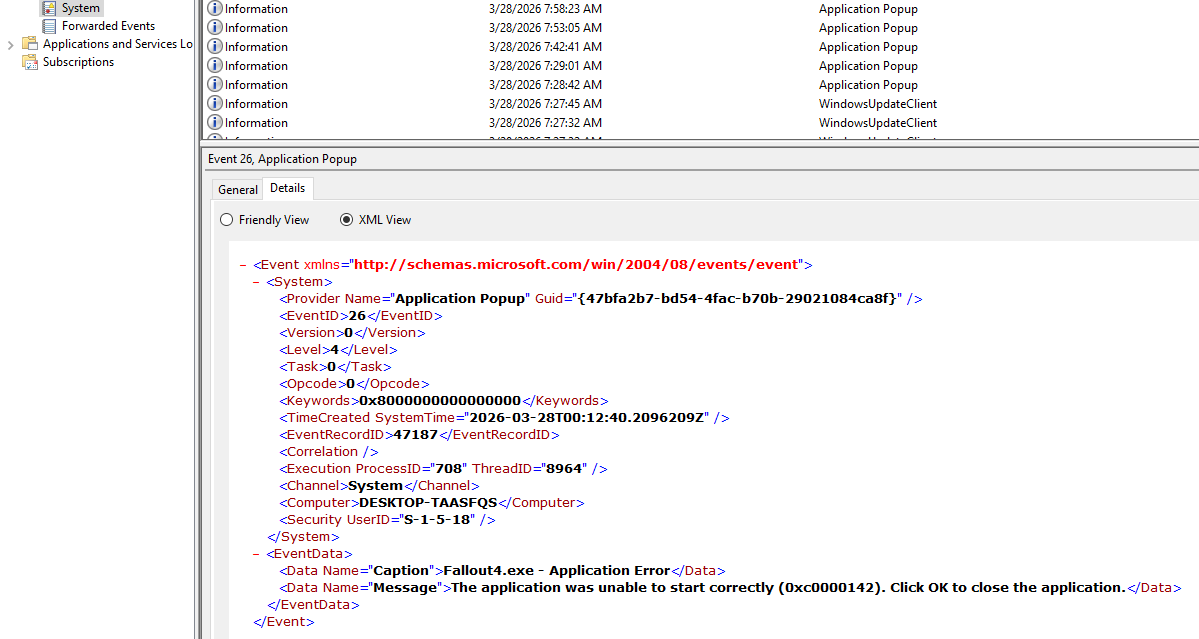
Task: Open Forwarded Events log
Action: 108,26
